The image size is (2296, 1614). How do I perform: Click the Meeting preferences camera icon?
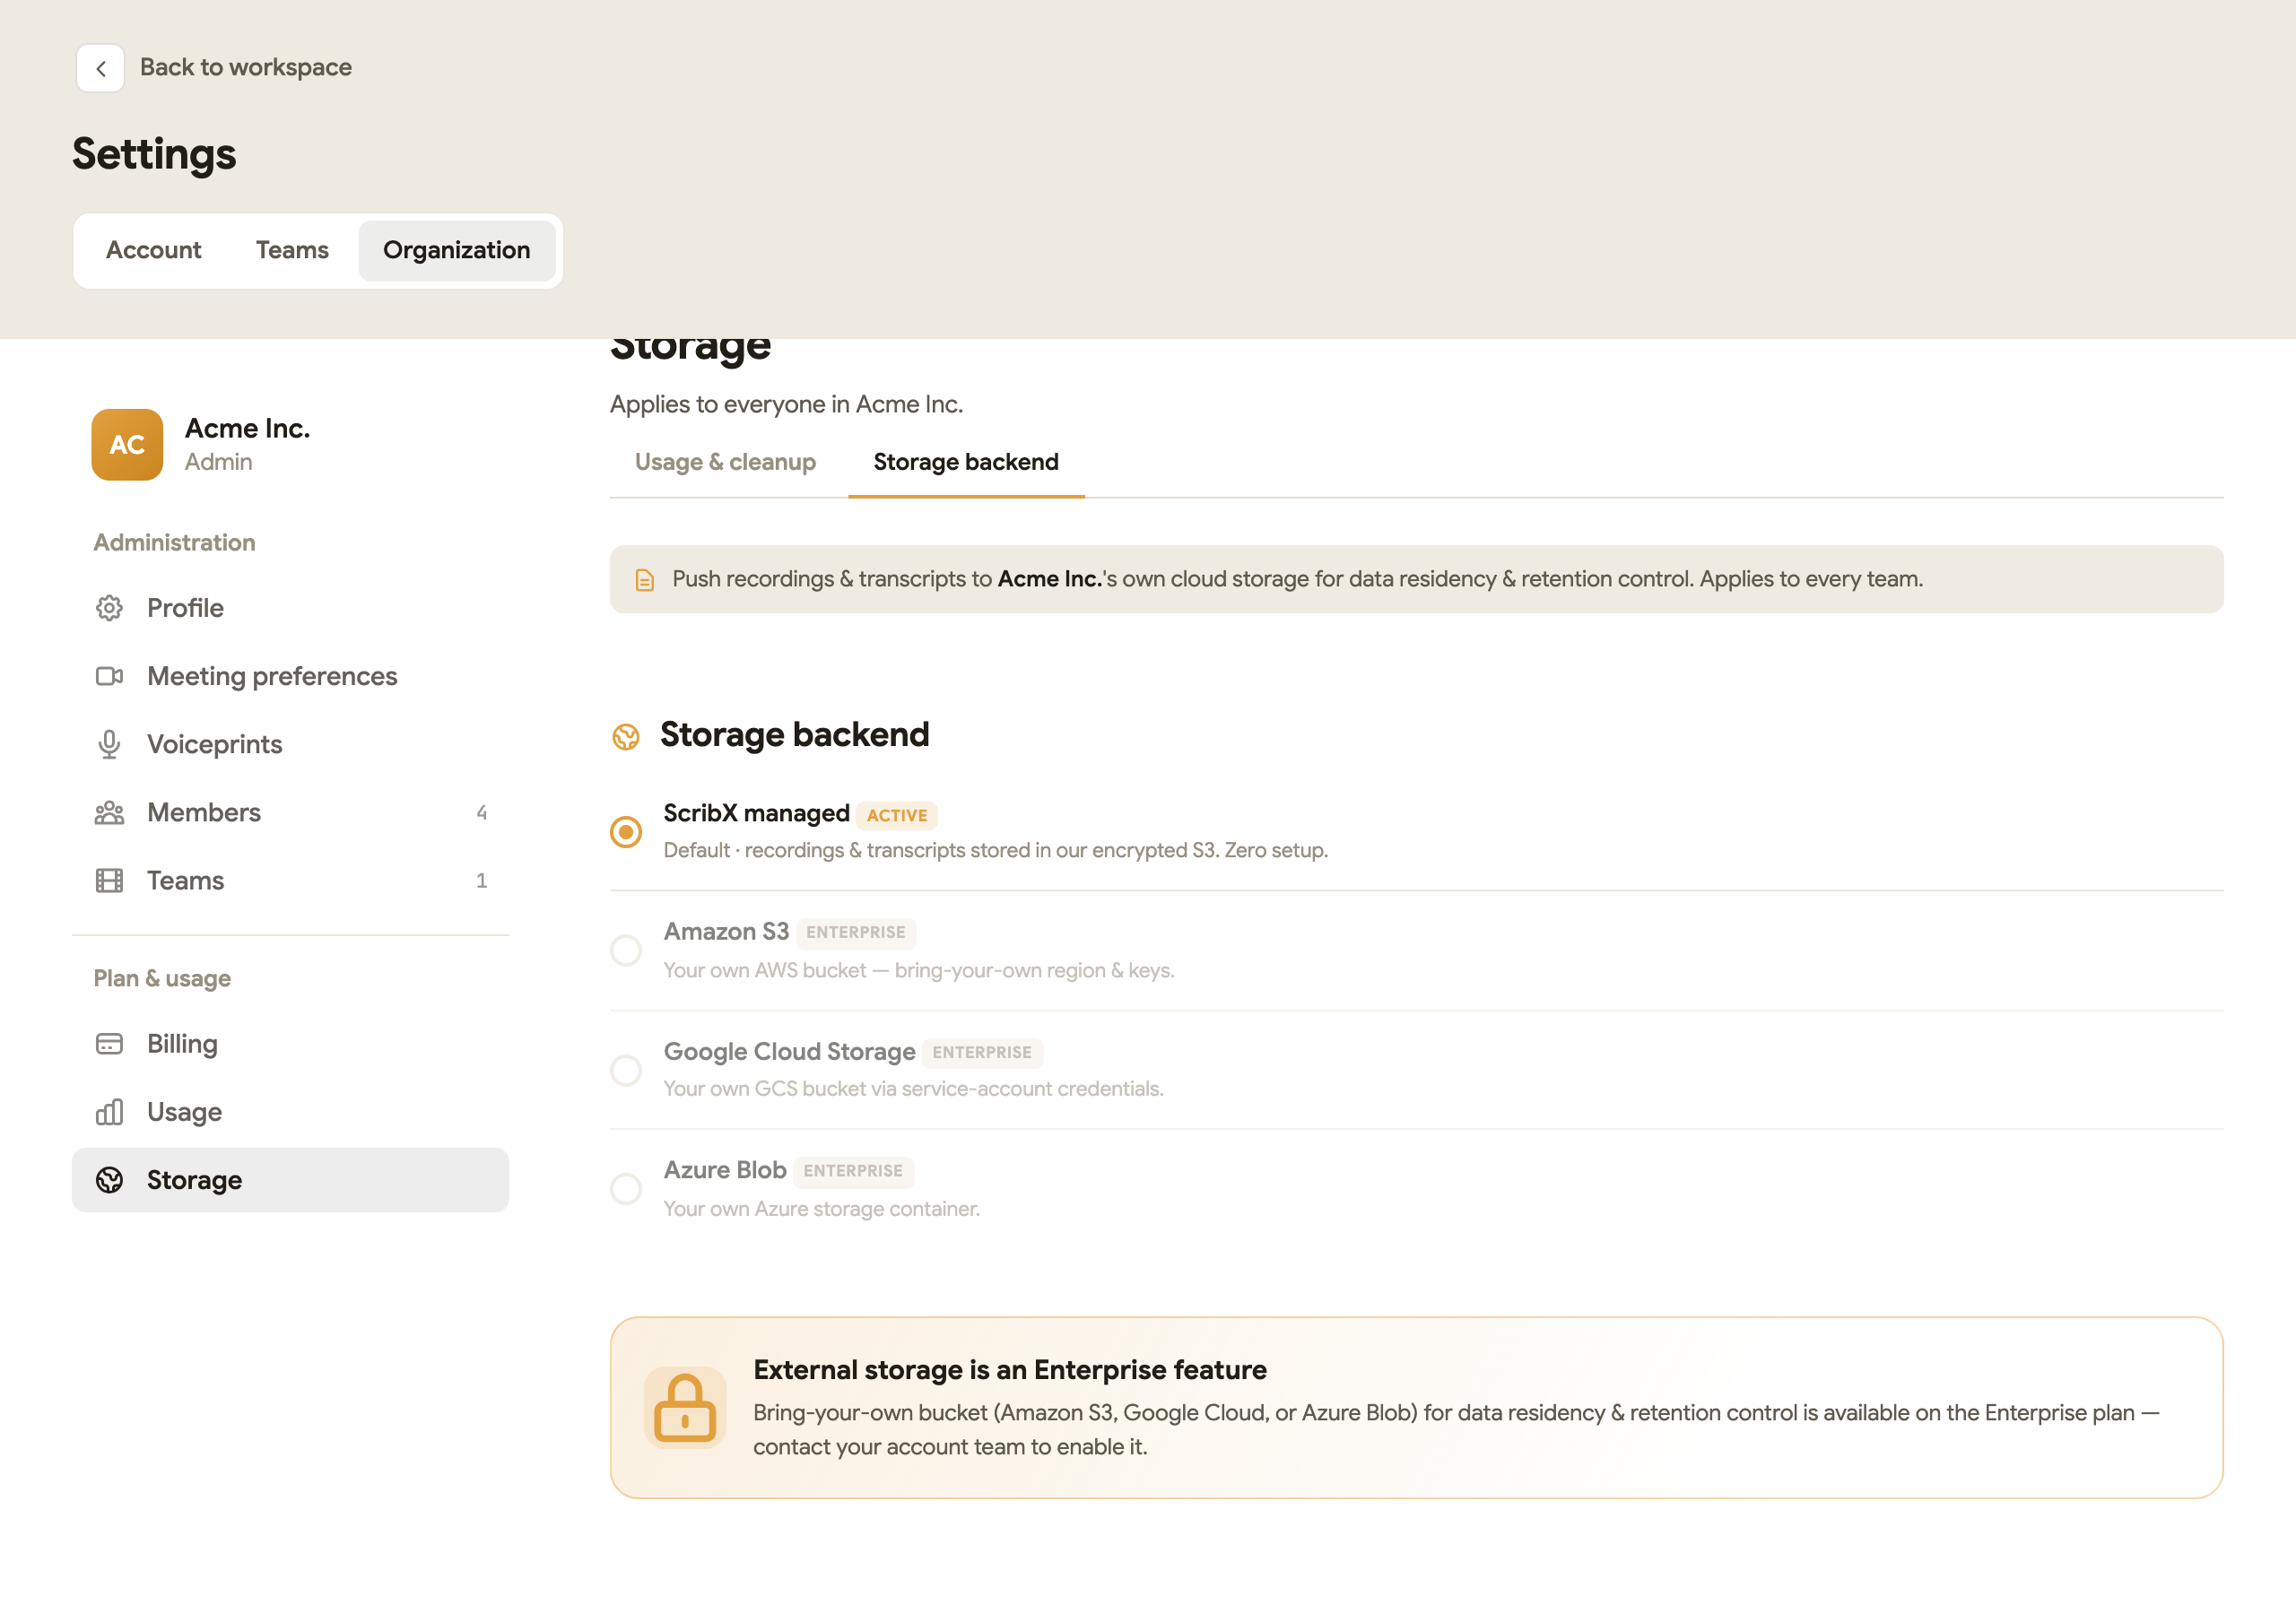[109, 676]
